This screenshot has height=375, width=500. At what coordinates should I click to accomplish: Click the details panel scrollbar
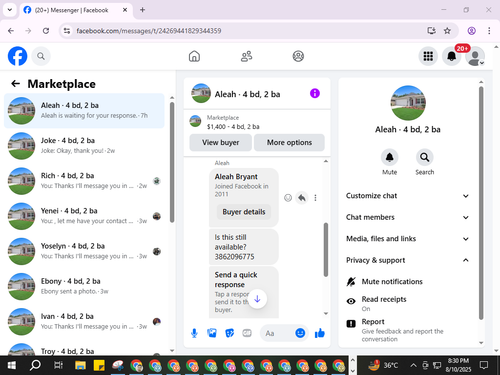(x=481, y=203)
